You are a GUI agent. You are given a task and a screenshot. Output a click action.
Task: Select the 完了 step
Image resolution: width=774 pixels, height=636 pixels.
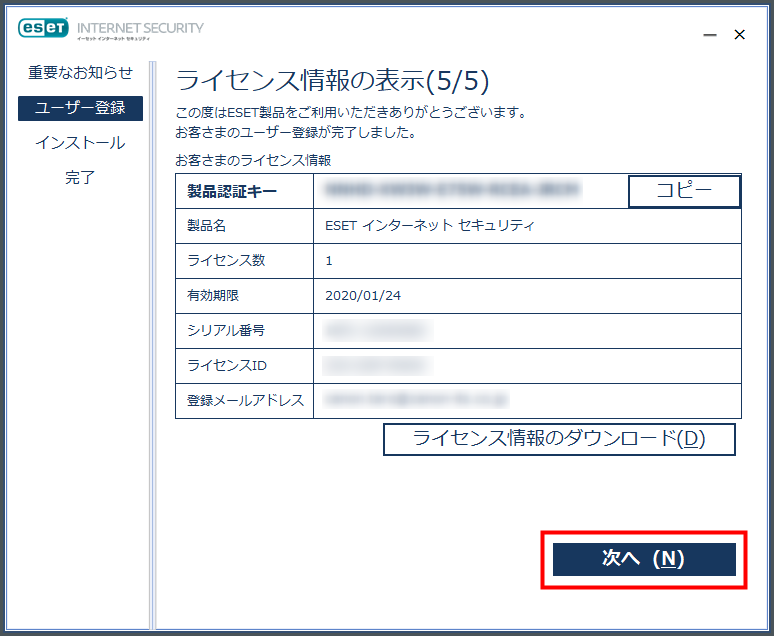click(80, 178)
